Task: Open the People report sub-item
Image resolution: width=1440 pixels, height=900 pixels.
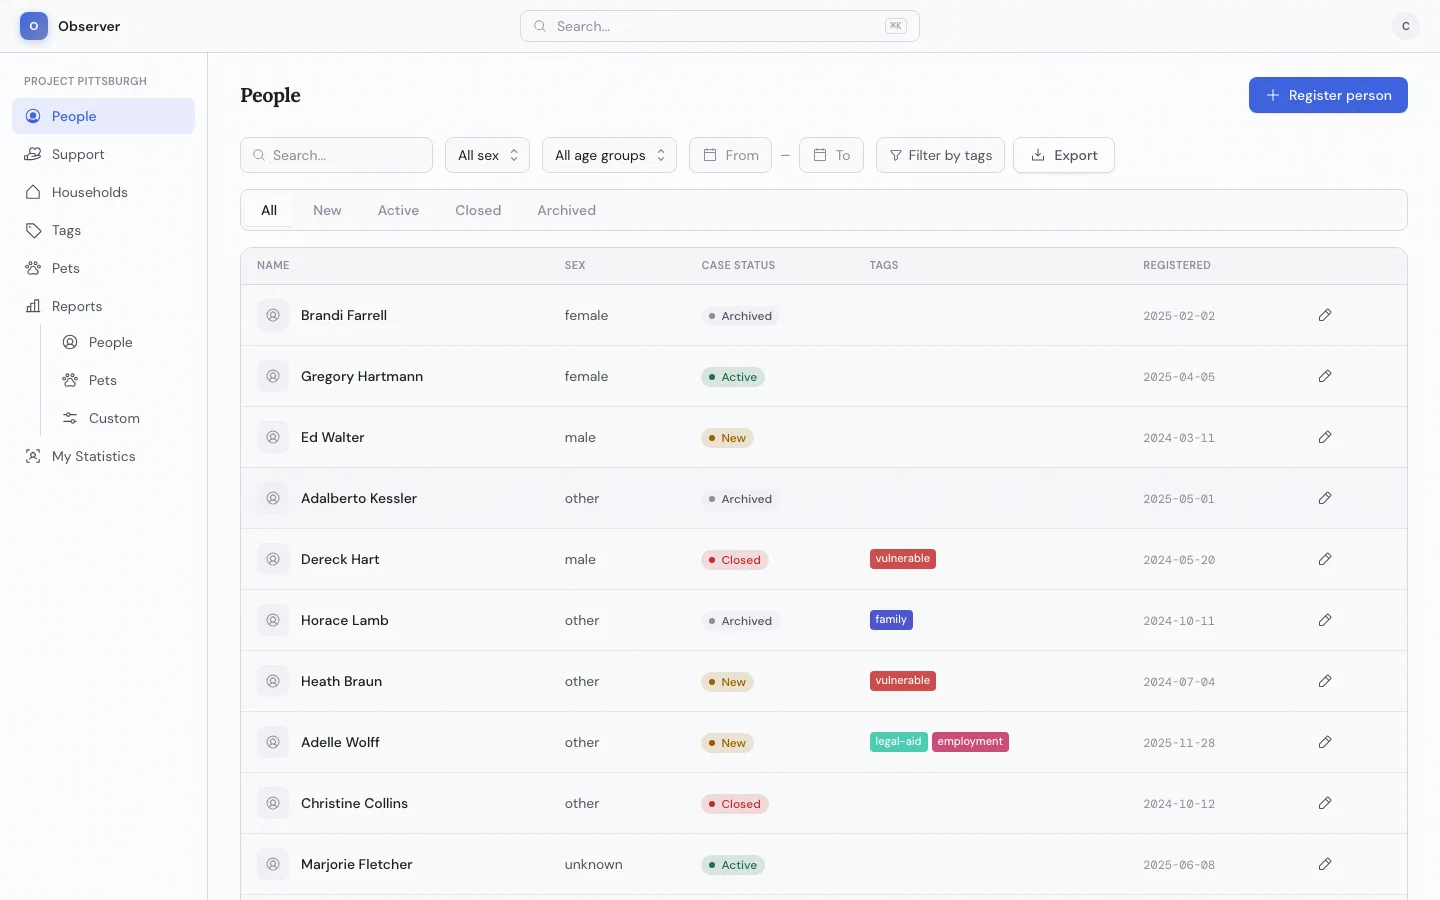Action: tap(122, 342)
